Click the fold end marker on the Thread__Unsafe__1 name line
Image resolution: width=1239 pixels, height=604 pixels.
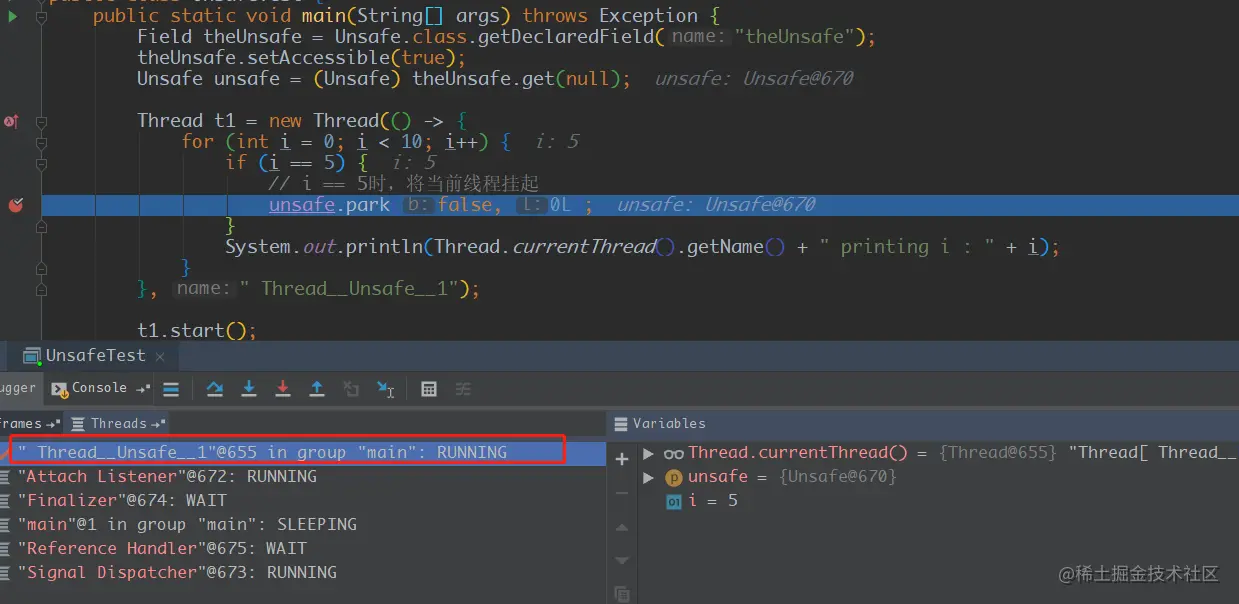[x=42, y=289]
